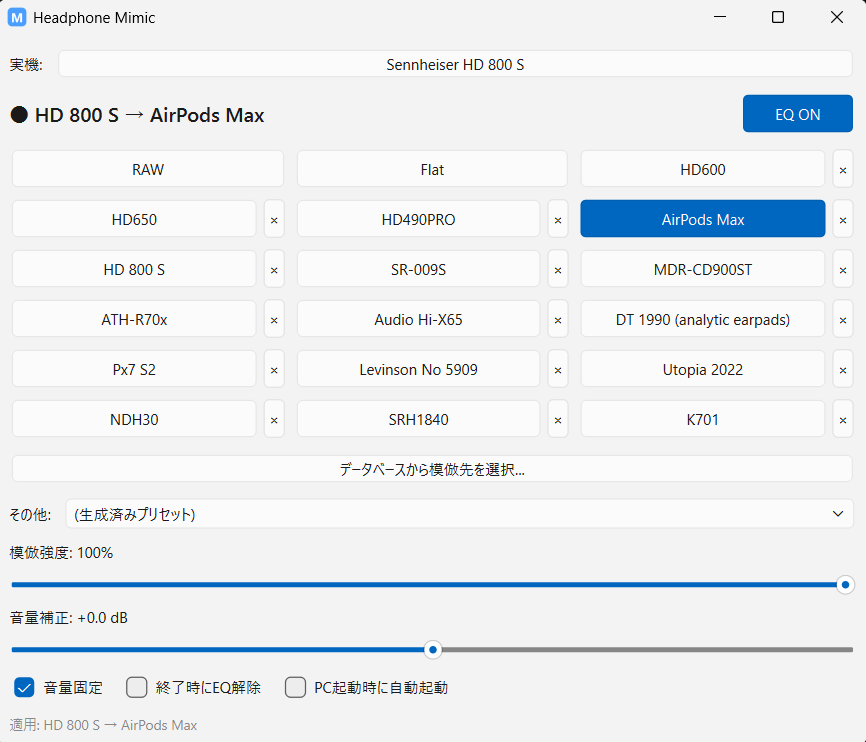This screenshot has height=742, width=866.
Task: Choose the HD600 preset
Action: click(x=703, y=169)
